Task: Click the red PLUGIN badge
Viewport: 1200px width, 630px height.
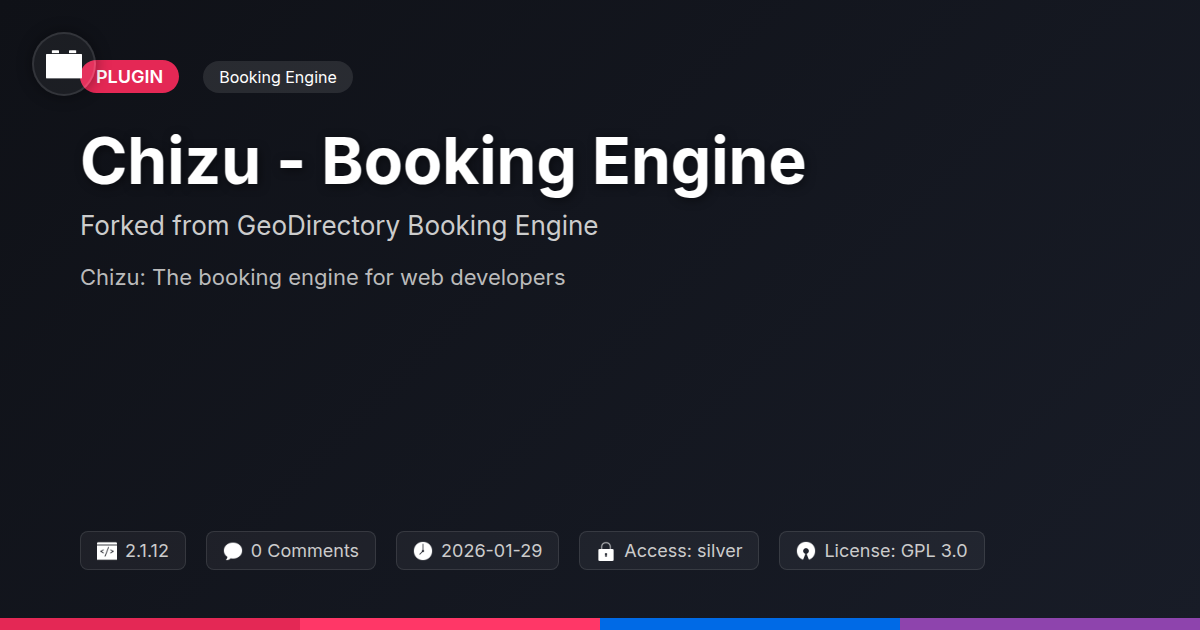Action: [130, 77]
